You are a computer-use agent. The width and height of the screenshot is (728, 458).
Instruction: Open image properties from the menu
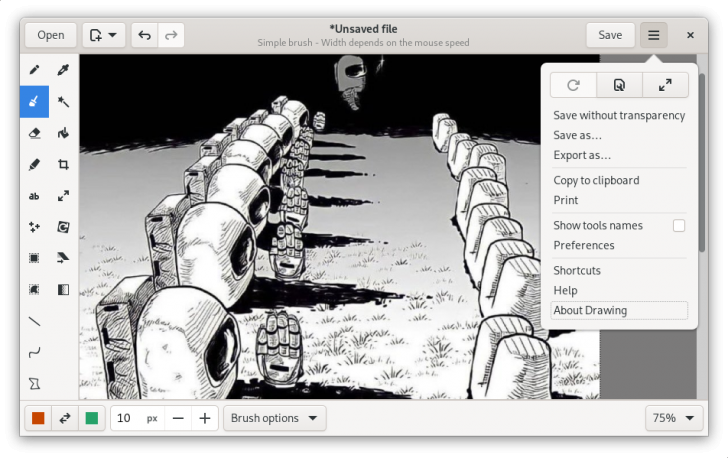click(x=619, y=85)
